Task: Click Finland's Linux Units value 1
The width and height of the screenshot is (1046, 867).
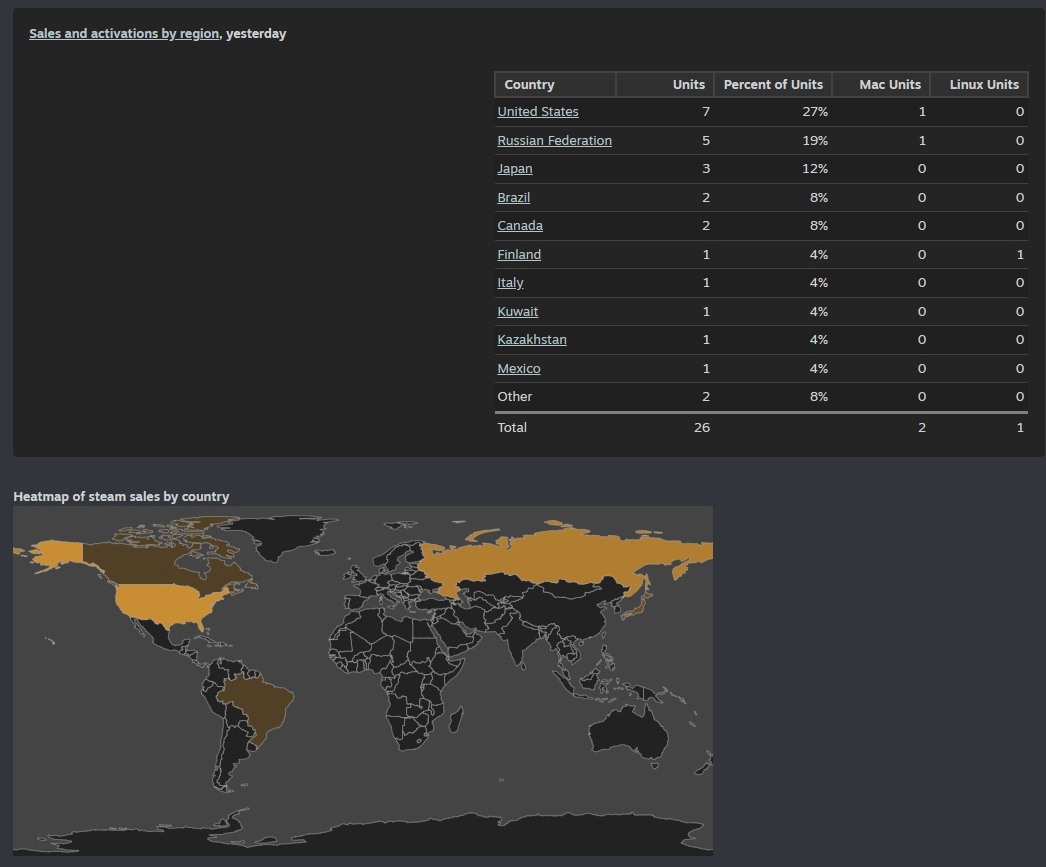Action: click(x=1020, y=254)
